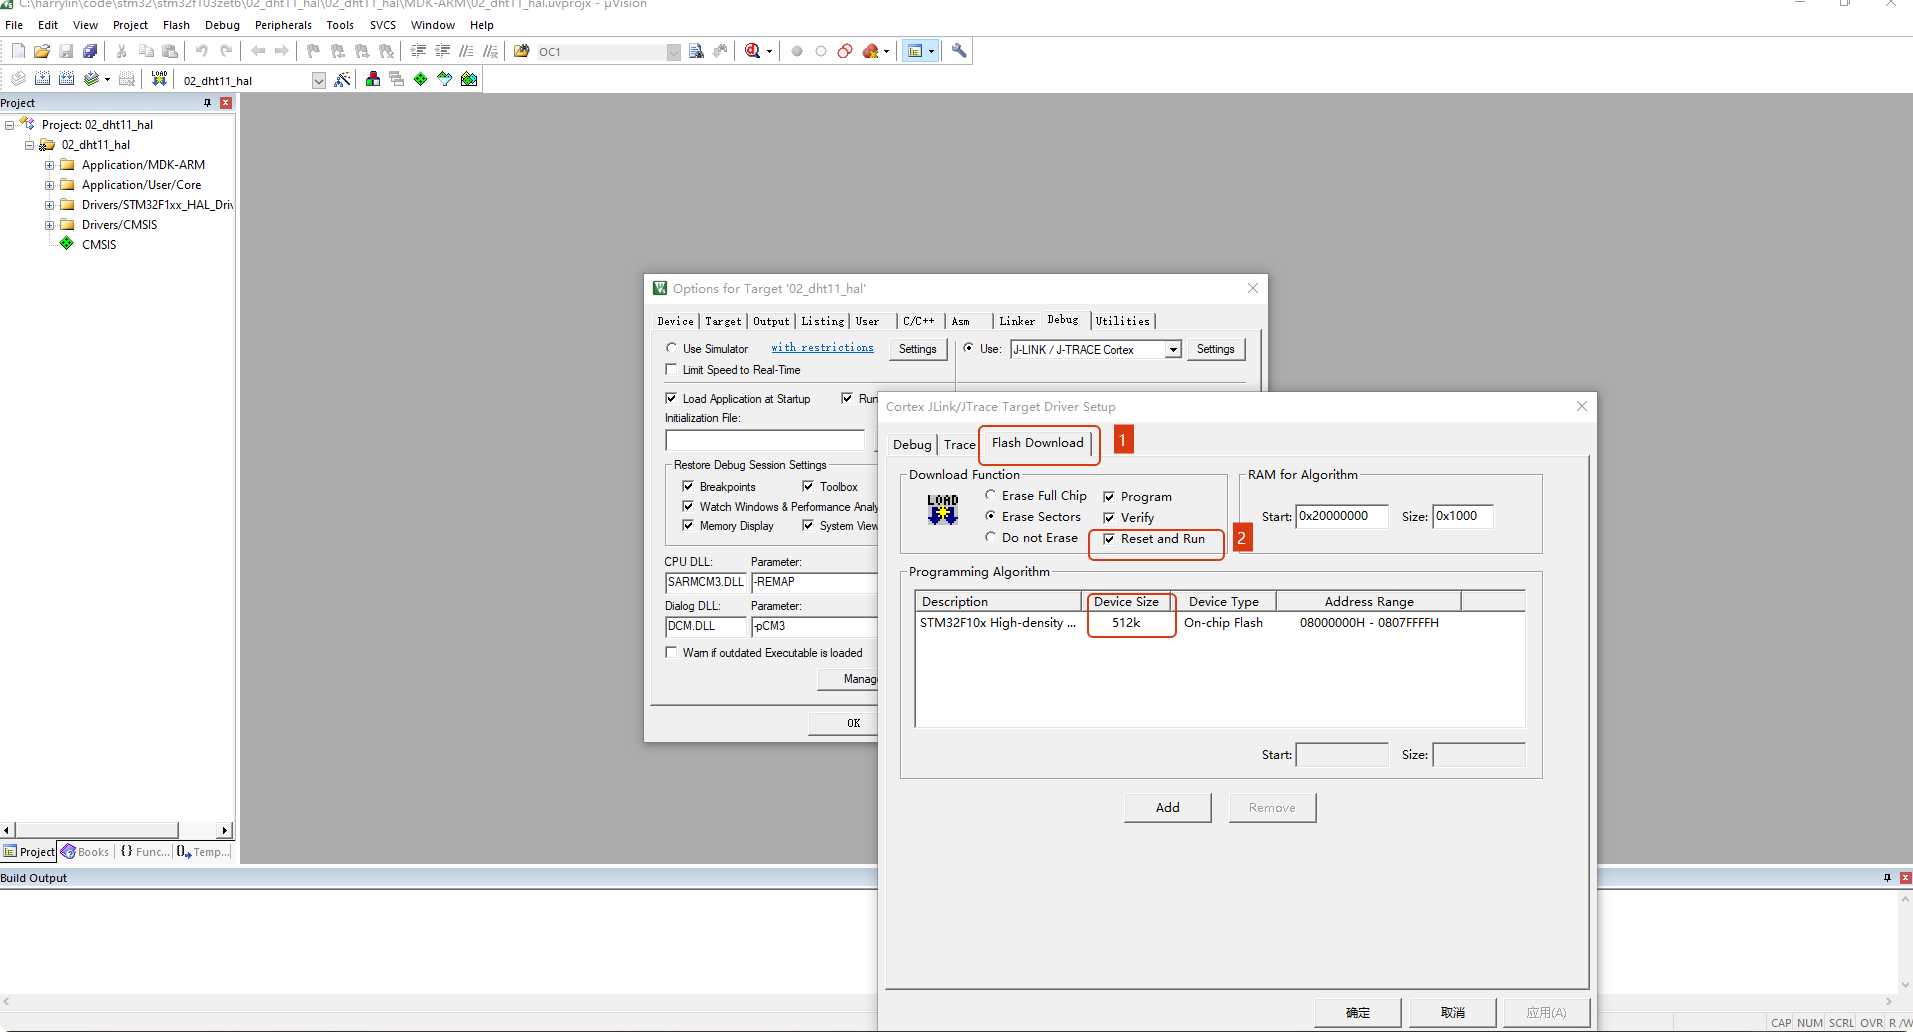
Task: Click the Cut toolbar icon
Action: pyautogui.click(x=121, y=51)
